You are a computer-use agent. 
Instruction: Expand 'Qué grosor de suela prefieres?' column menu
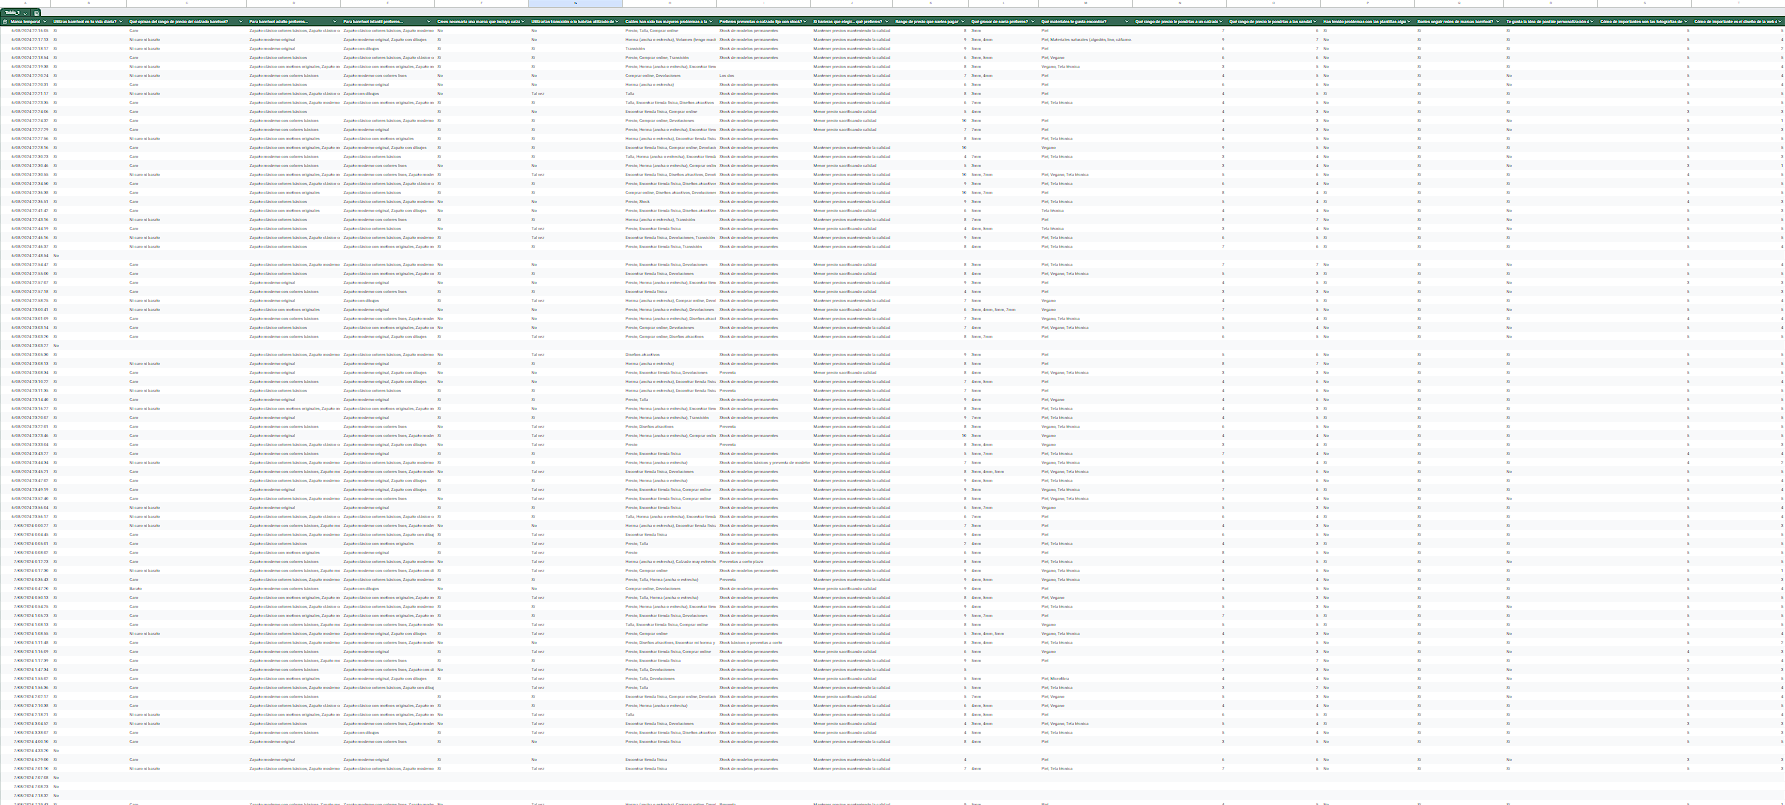[1034, 21]
